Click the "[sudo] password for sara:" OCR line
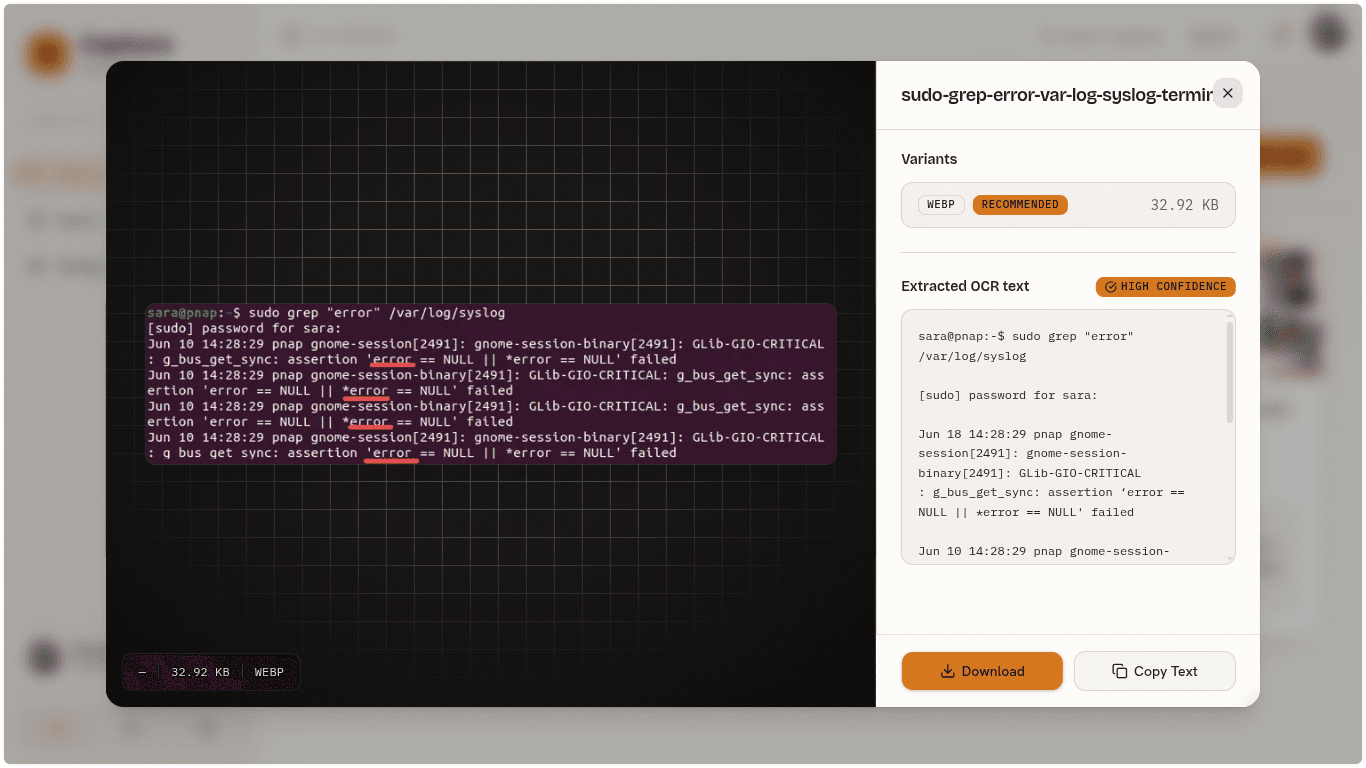This screenshot has width=1366, height=768. coord(1008,395)
